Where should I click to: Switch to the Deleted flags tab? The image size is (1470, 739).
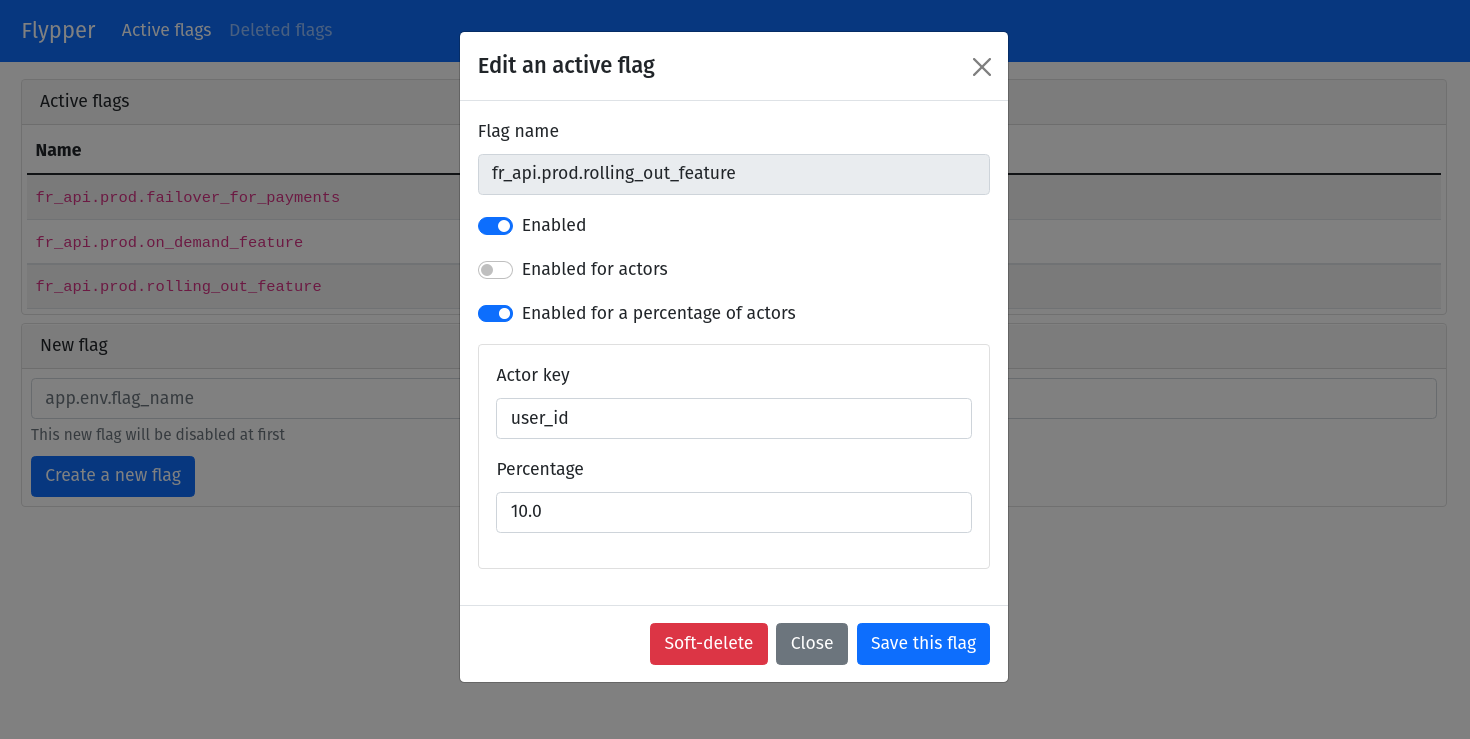(x=280, y=30)
